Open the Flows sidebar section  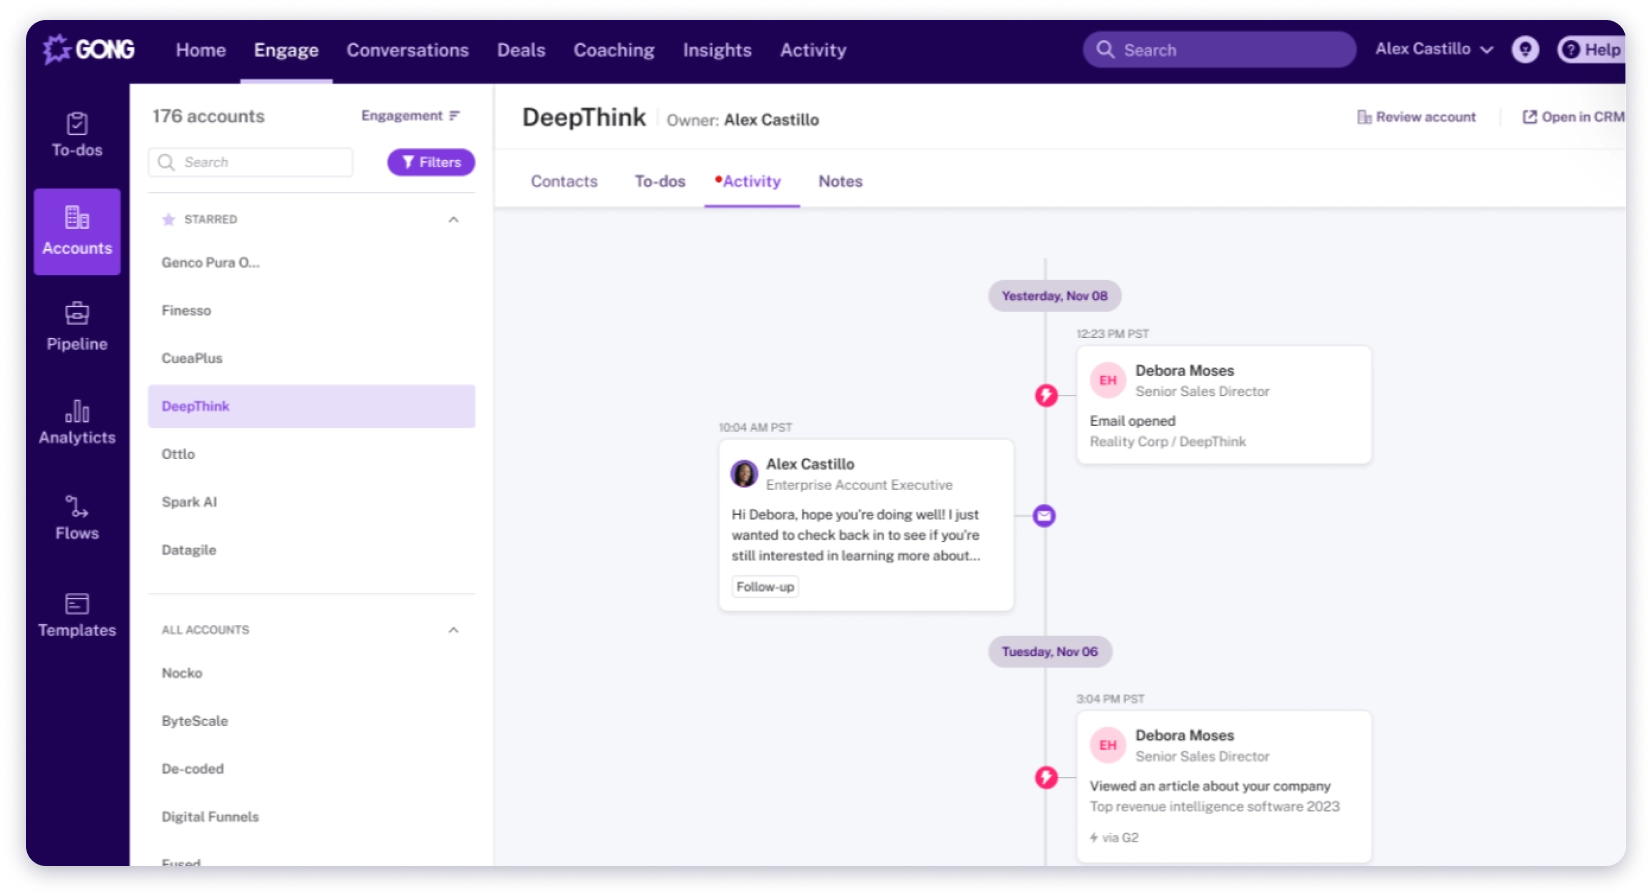coord(77,518)
